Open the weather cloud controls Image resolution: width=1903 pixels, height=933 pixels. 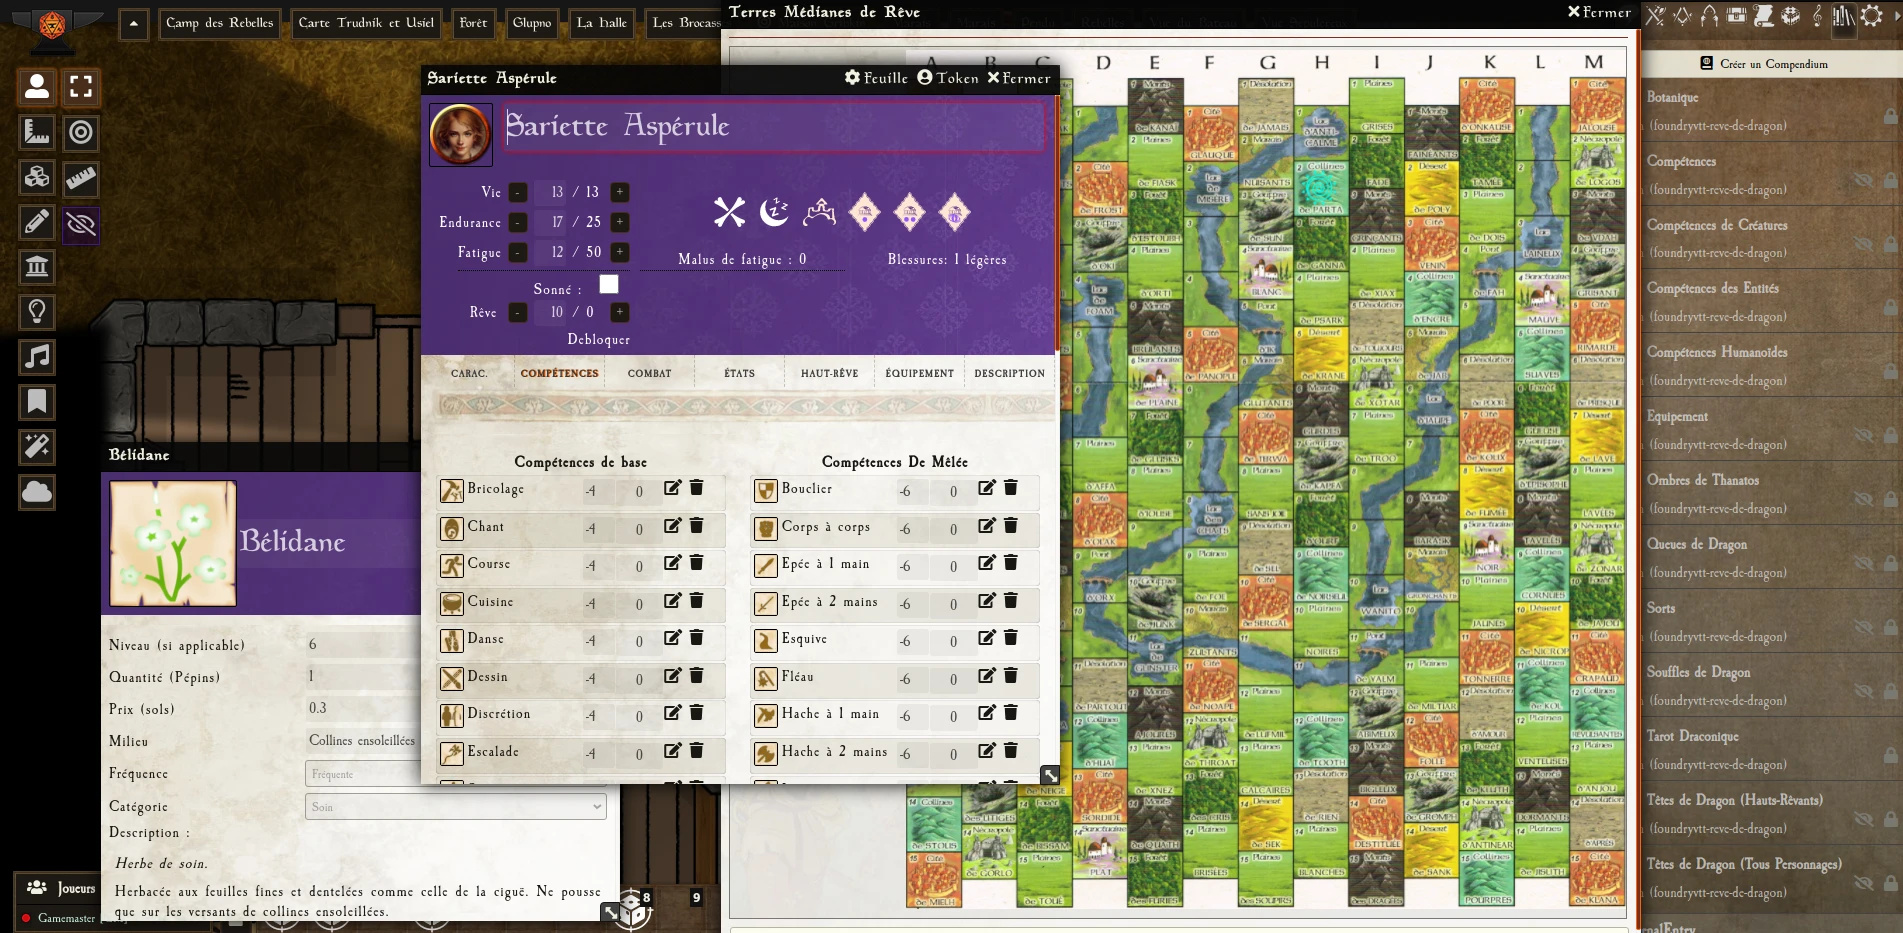[37, 492]
